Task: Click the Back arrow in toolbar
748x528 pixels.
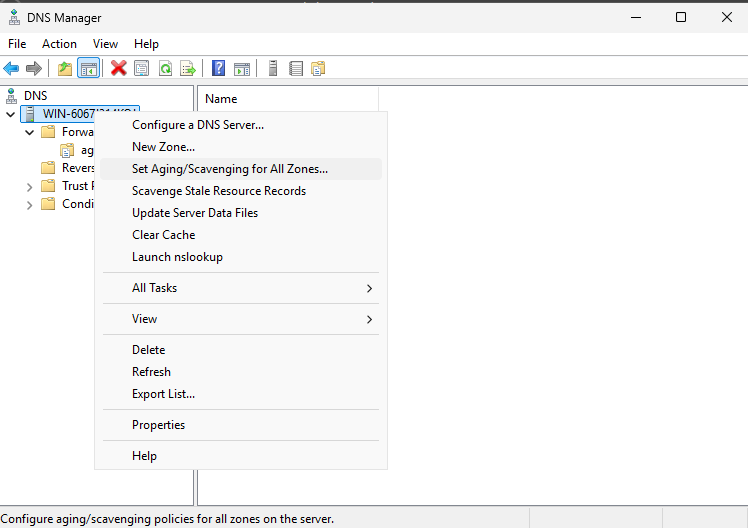Action: click(x=11, y=69)
